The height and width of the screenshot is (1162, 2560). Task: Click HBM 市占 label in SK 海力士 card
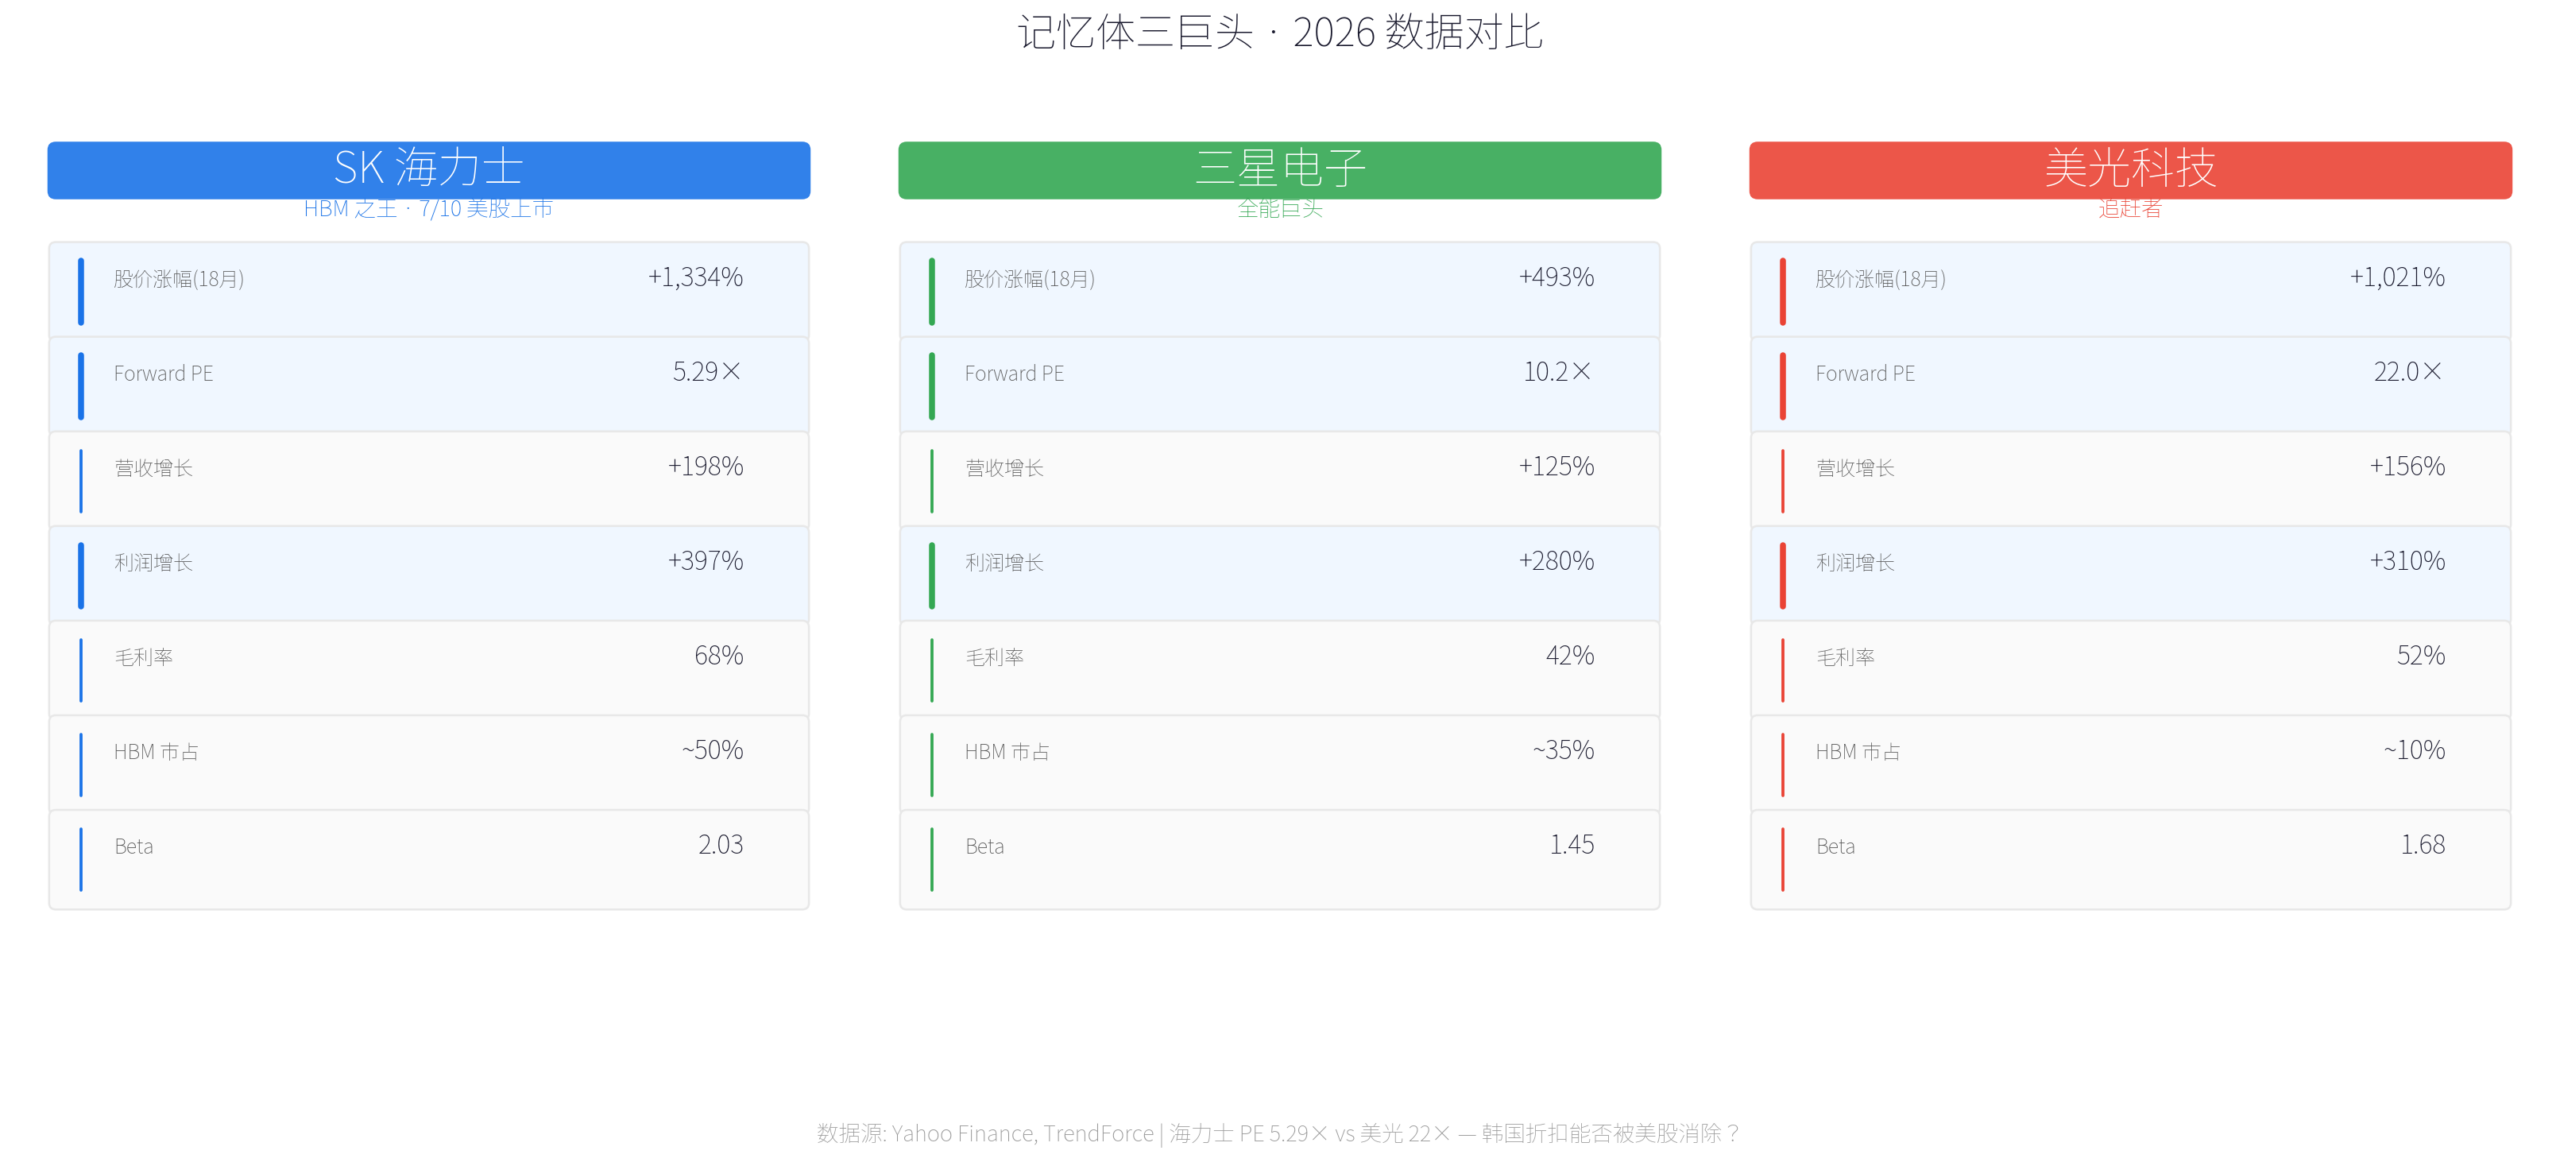pos(156,752)
